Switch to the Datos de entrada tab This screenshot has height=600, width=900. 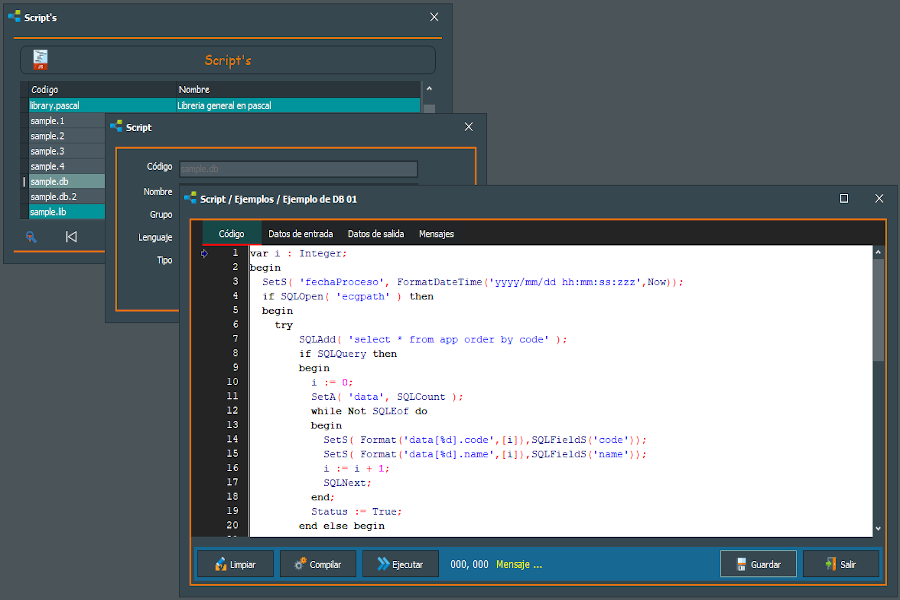tap(300, 234)
